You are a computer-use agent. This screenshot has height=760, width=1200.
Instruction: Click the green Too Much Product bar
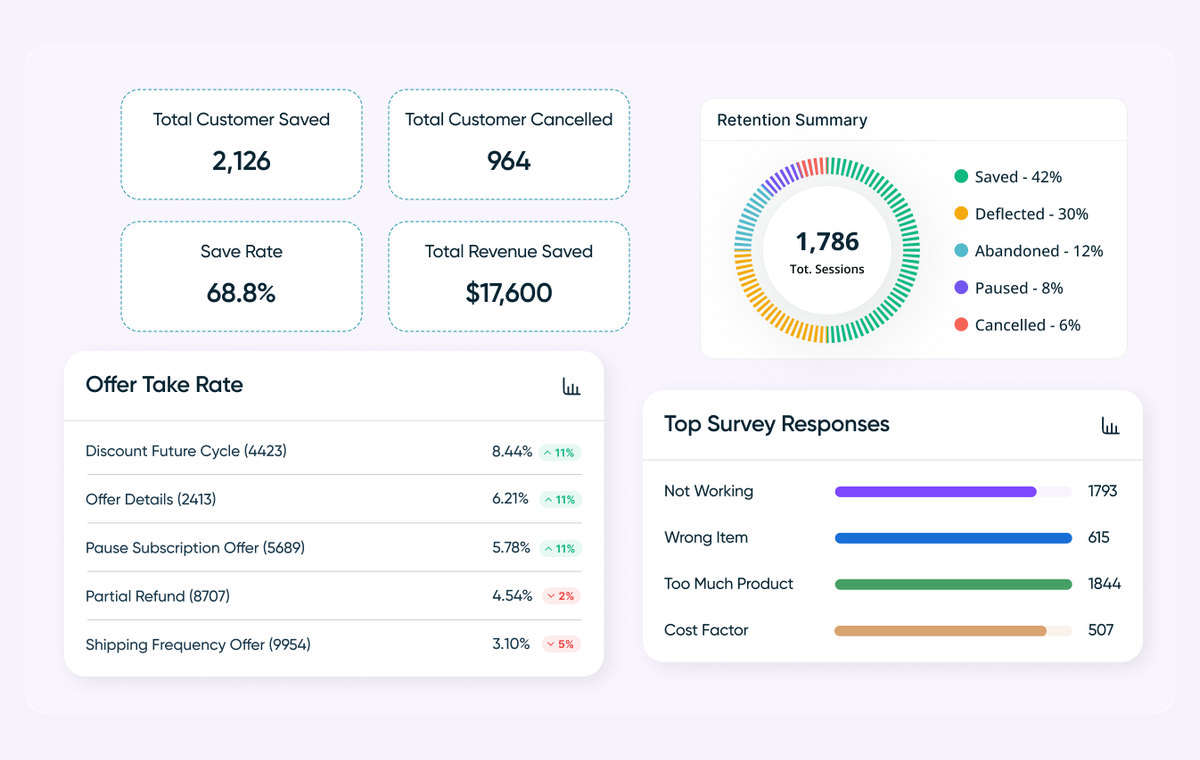pos(953,584)
